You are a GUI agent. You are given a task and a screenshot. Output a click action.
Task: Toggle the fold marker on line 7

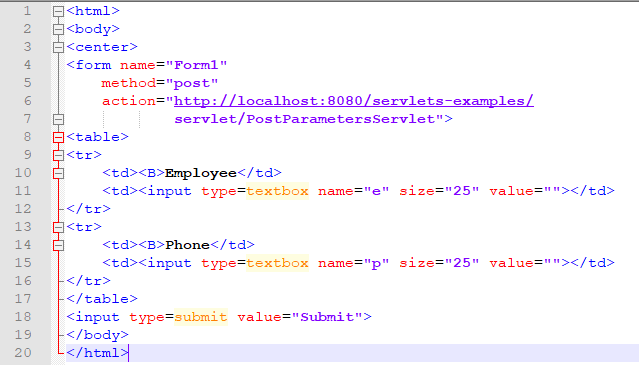[58, 119]
